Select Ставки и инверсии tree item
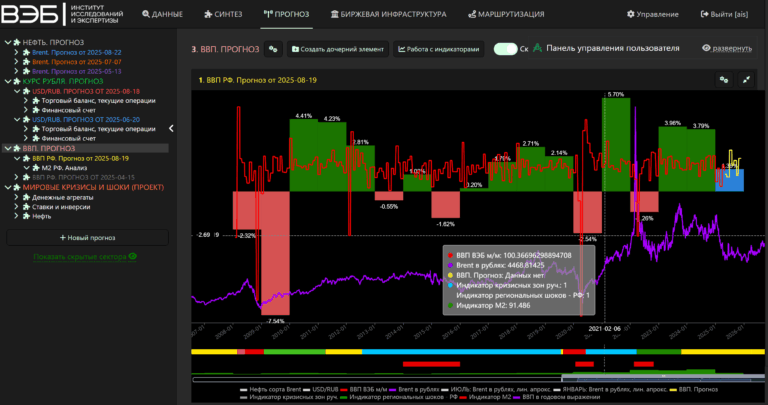The height and width of the screenshot is (405, 768). 61,207
